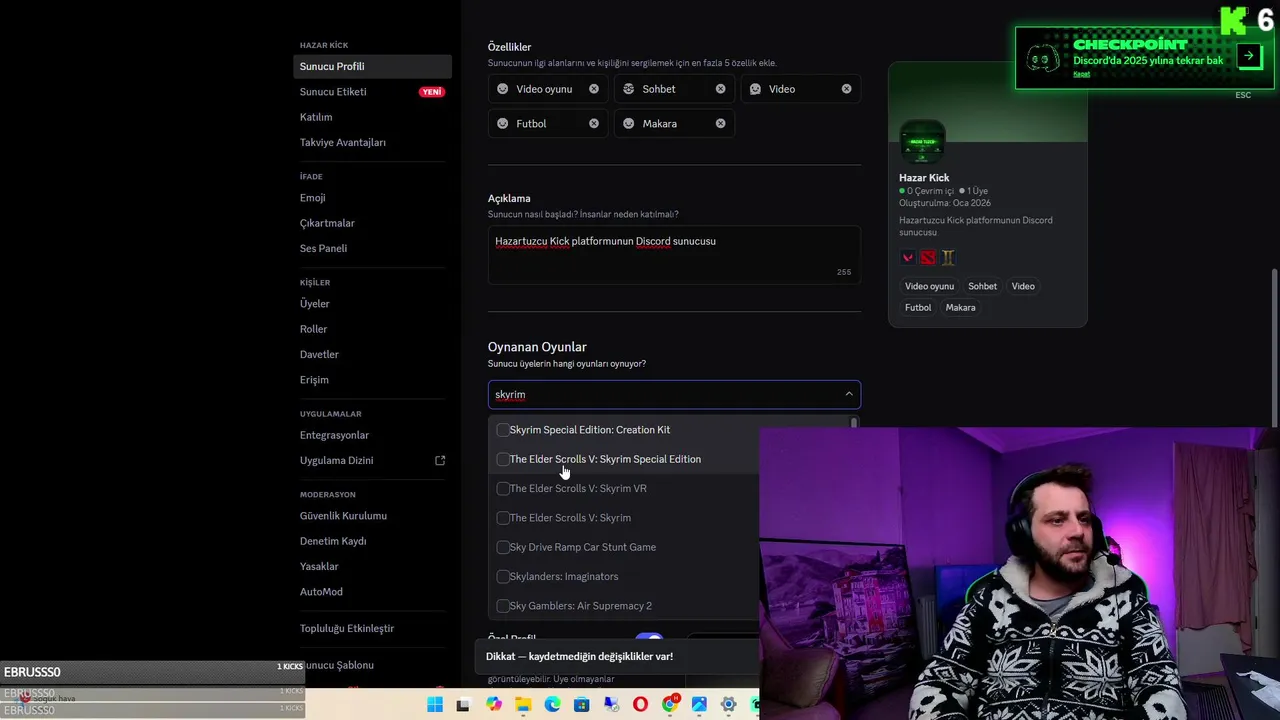Open Settings gear on the taskbar
The height and width of the screenshot is (720, 1280).
point(728,705)
